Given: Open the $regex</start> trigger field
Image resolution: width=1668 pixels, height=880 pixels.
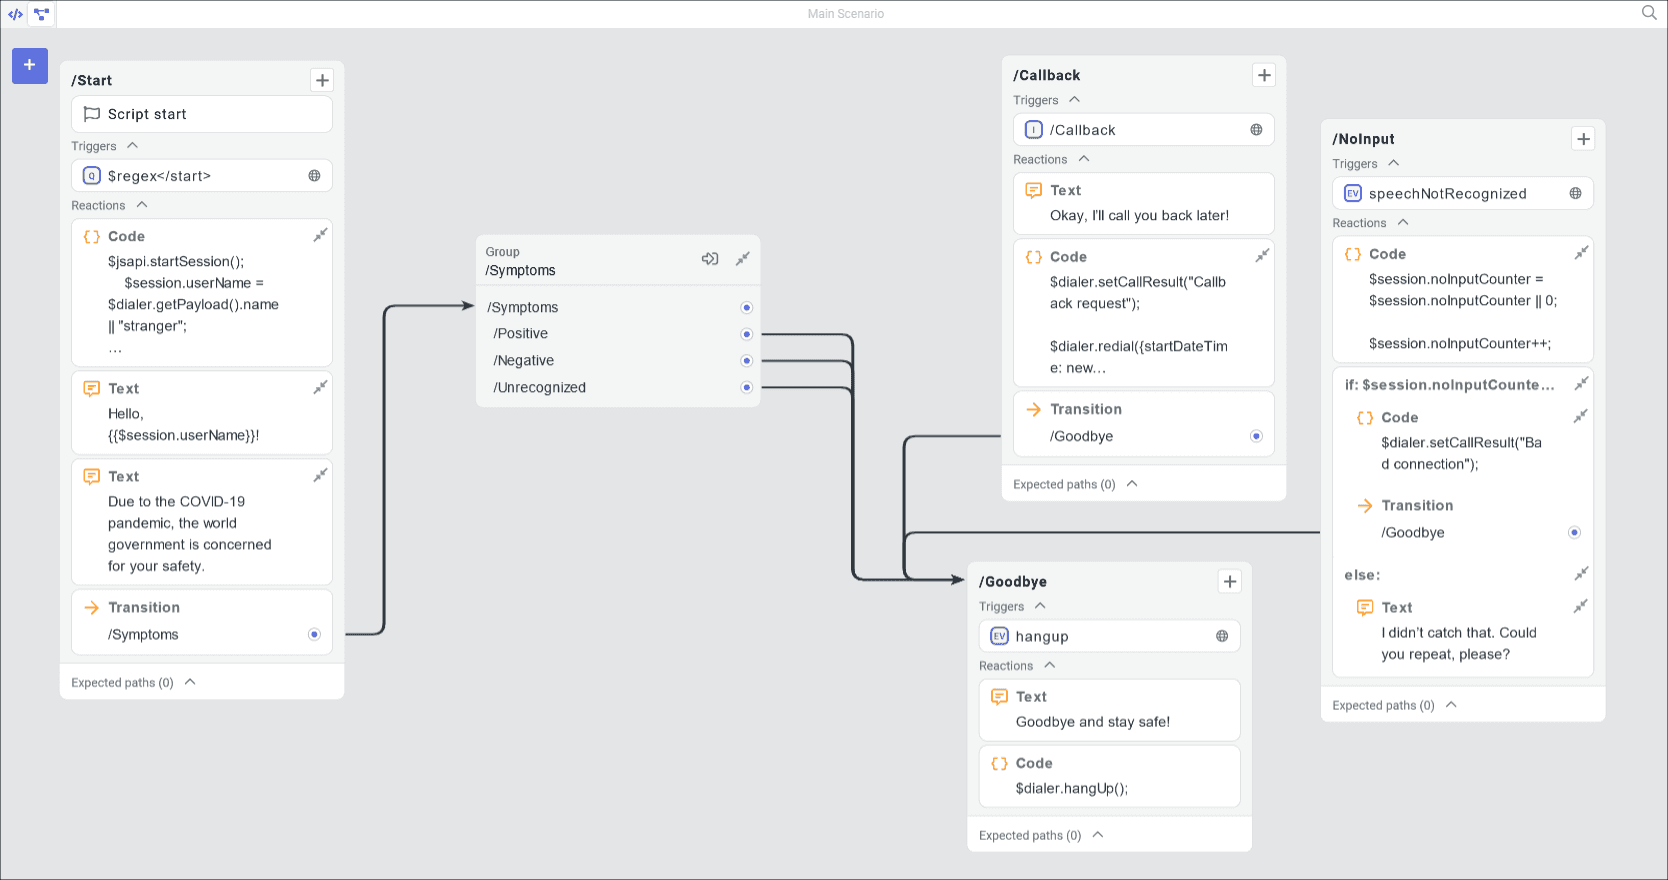Looking at the screenshot, I should coord(202,176).
